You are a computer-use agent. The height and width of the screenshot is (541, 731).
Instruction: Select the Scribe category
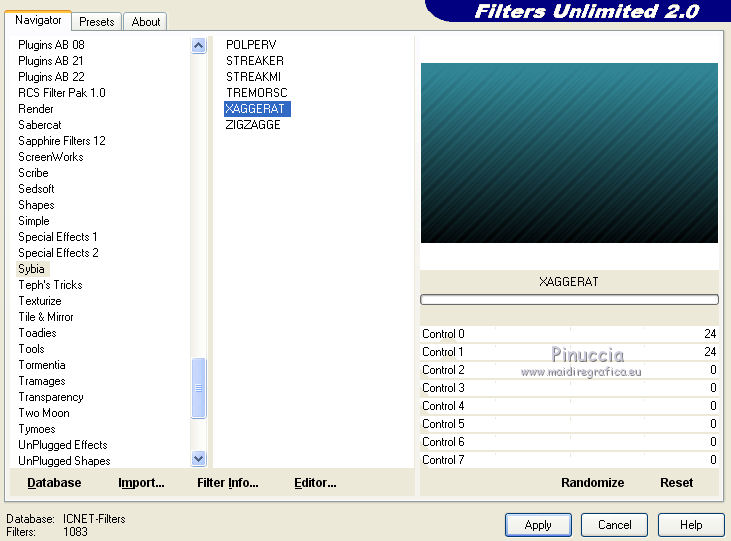click(x=33, y=173)
